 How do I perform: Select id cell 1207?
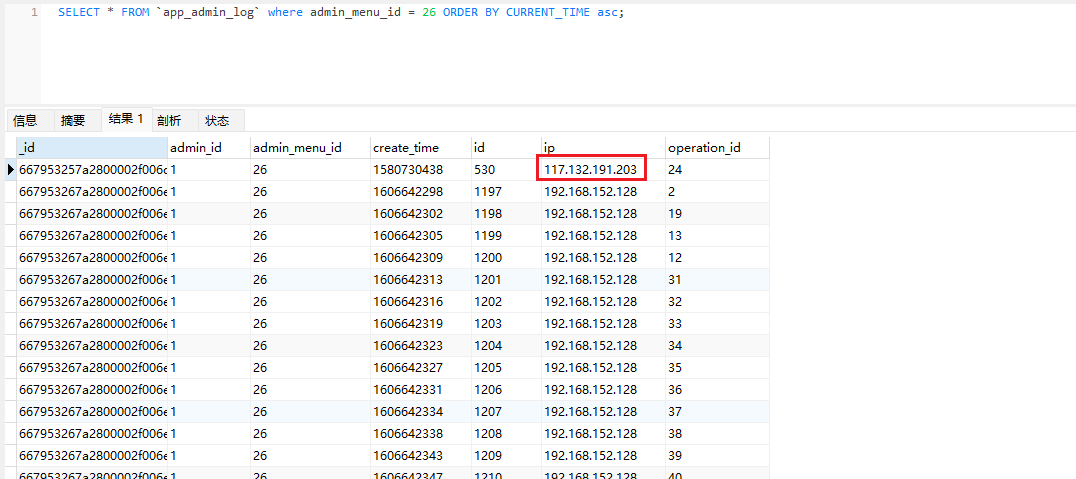(x=506, y=411)
